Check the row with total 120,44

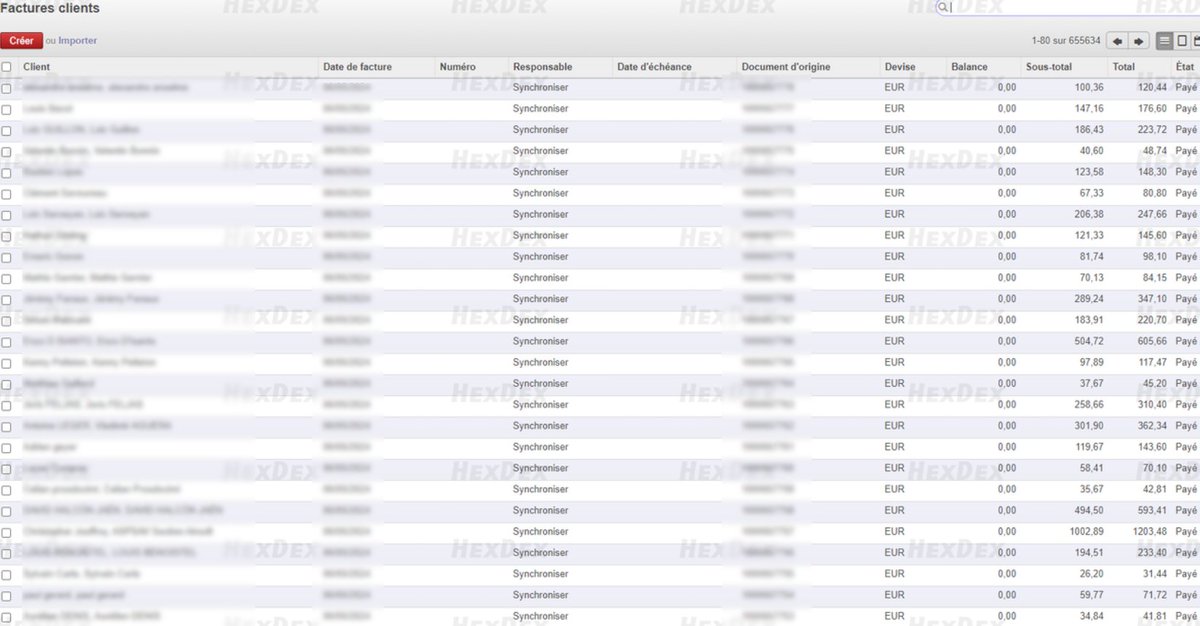click(x=7, y=88)
